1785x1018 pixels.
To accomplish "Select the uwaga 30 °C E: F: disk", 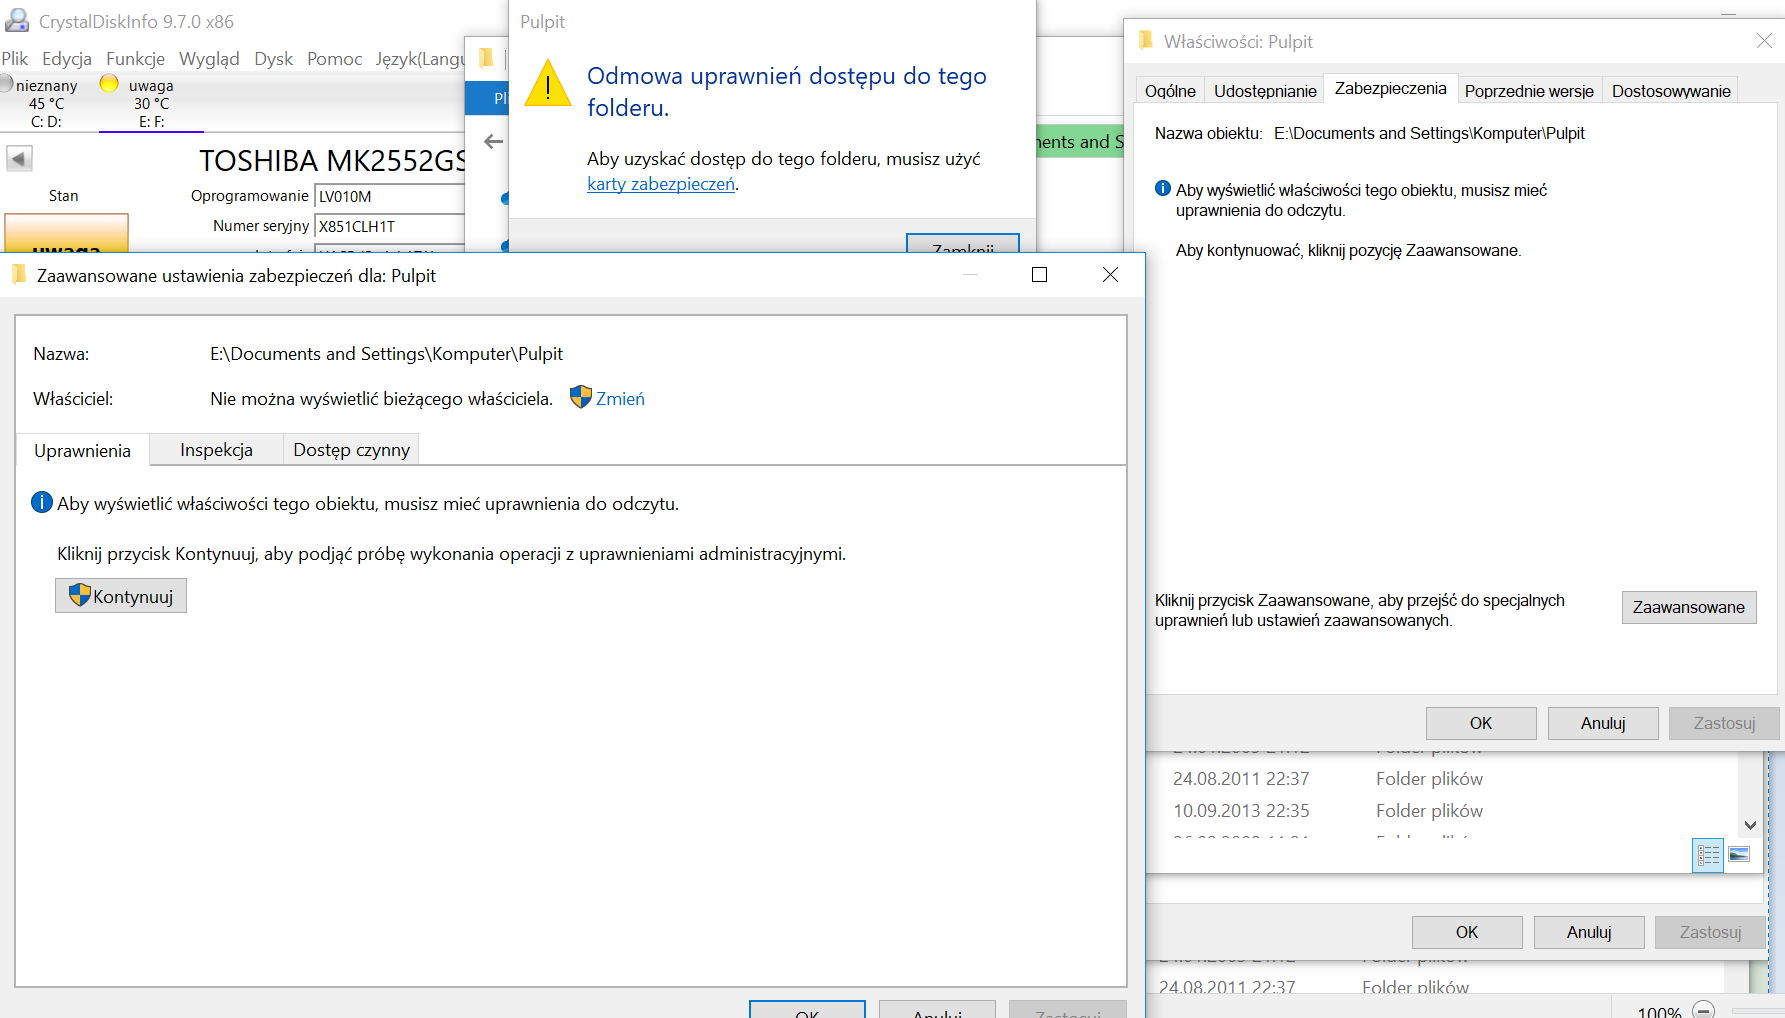I will click(151, 103).
